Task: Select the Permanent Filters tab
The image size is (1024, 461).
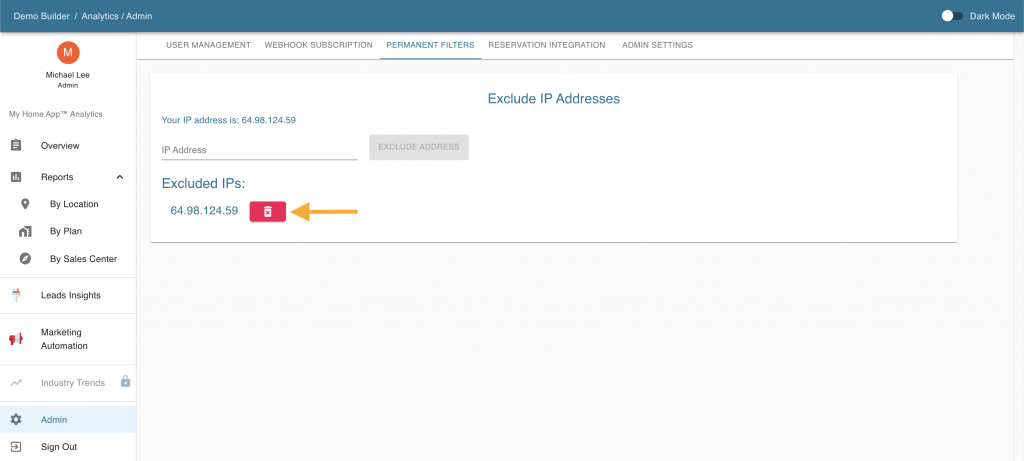Action: click(430, 45)
